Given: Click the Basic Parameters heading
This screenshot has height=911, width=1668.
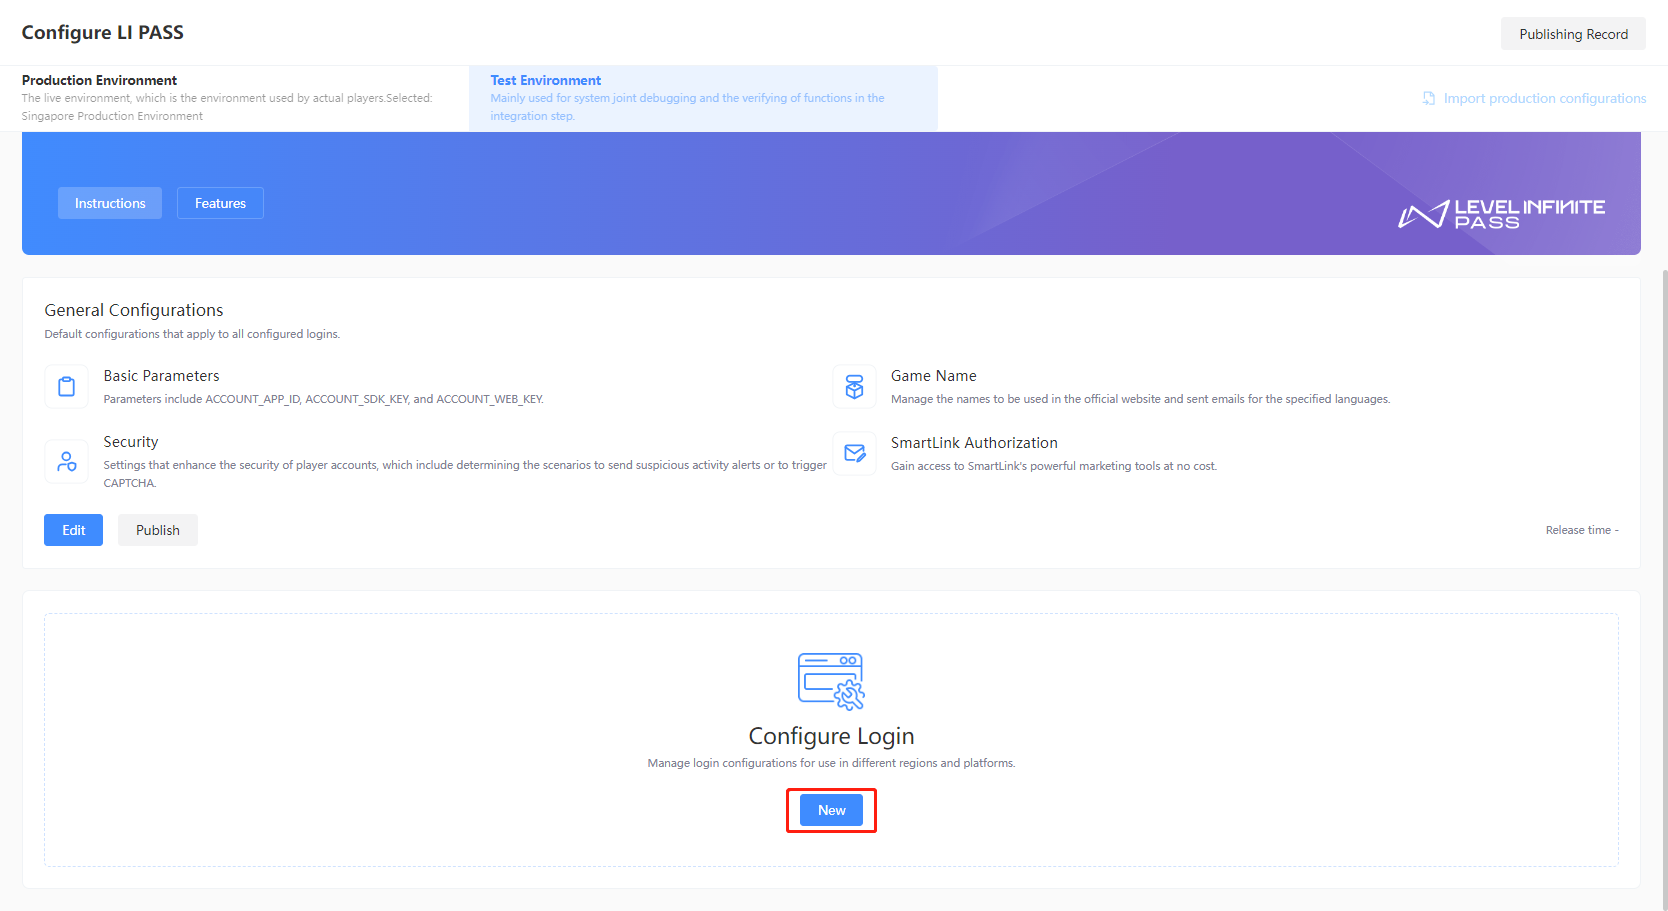Looking at the screenshot, I should [161, 376].
